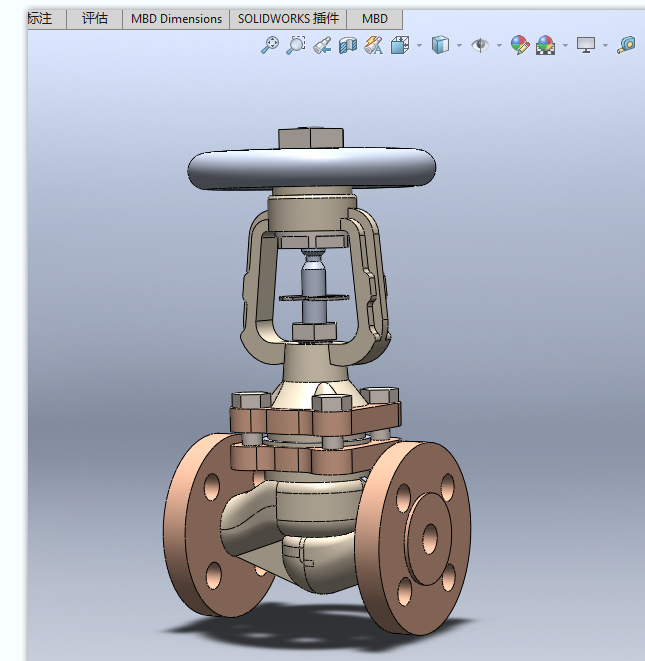Click the View Settings monitor icon
The image size is (645, 661).
586,45
